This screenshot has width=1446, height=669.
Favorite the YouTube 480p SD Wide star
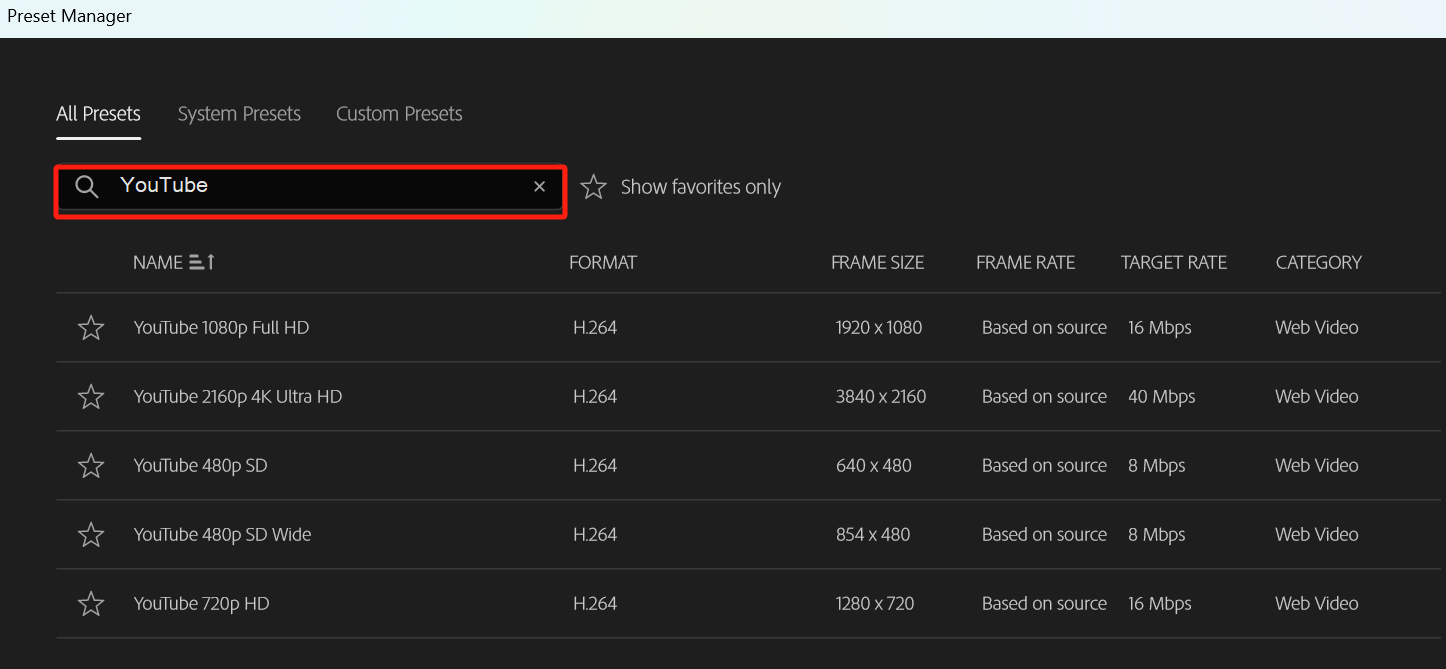(91, 535)
